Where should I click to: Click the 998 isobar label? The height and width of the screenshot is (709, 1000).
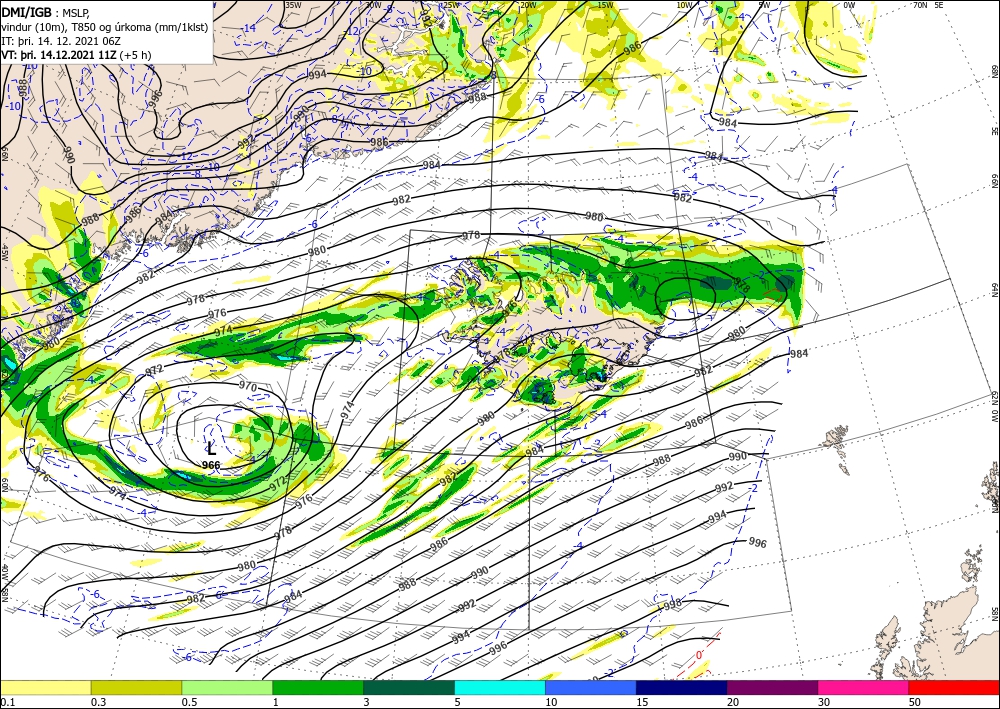tap(673, 603)
